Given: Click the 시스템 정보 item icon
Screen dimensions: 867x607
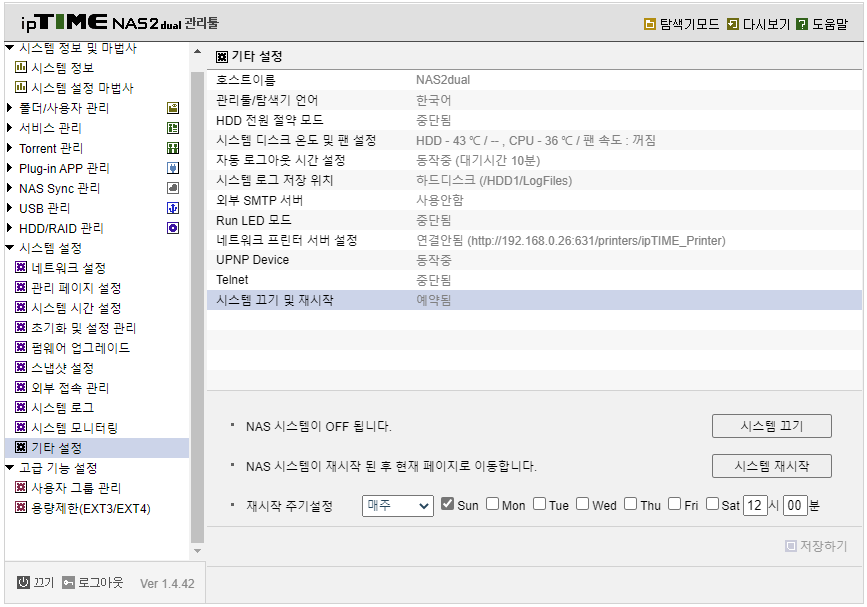Looking at the screenshot, I should (x=21, y=67).
